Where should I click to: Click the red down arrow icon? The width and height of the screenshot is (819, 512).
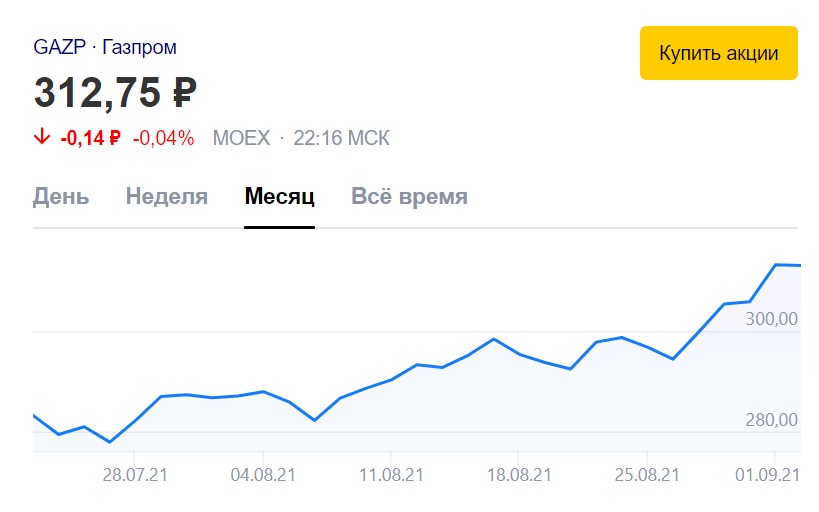(42, 137)
